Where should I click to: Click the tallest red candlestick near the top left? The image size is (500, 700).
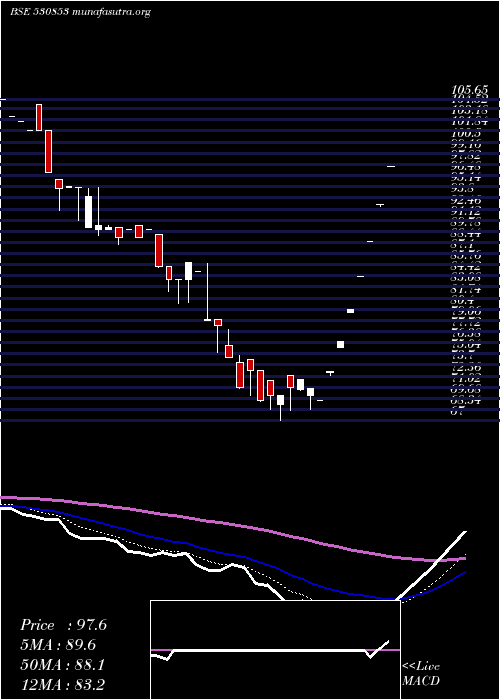pos(48,151)
